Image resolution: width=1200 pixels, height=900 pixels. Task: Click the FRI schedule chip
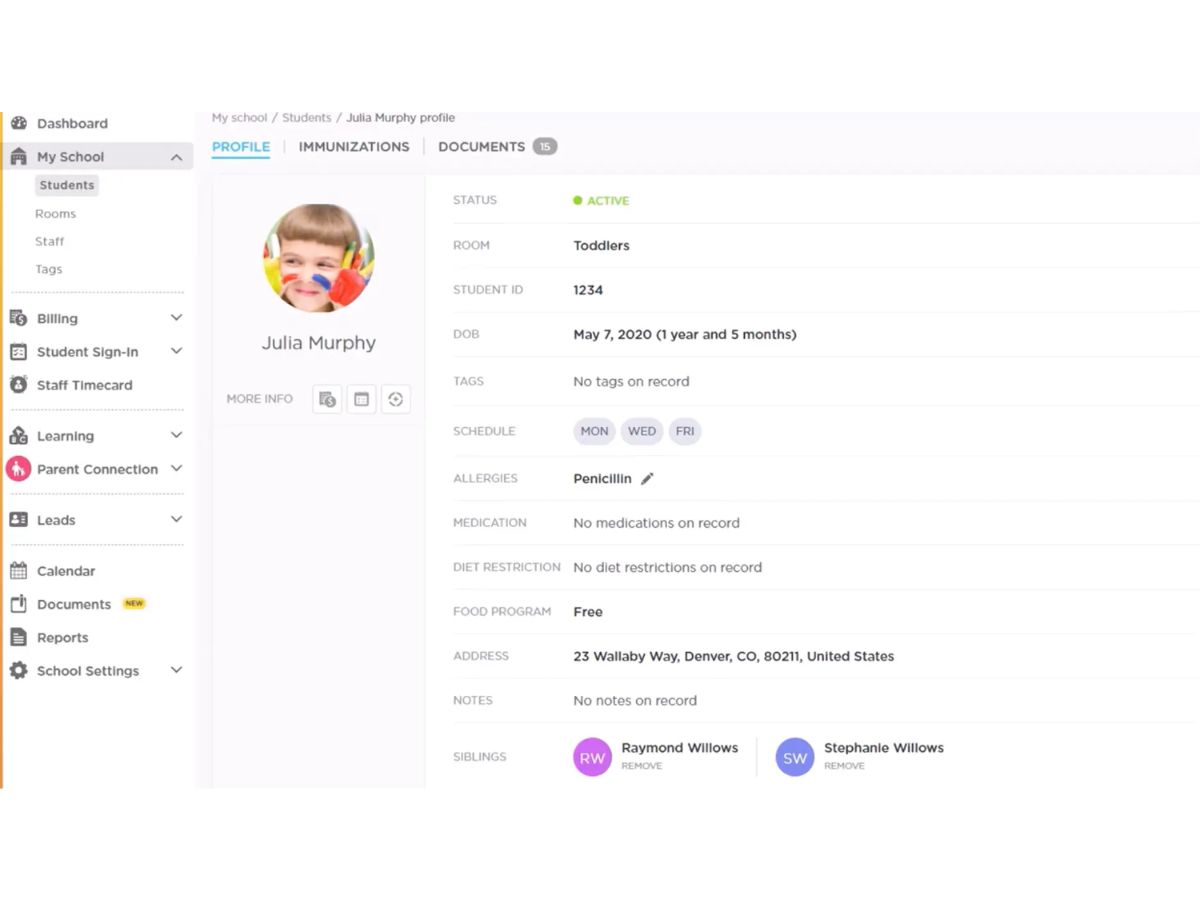pyautogui.click(x=685, y=432)
